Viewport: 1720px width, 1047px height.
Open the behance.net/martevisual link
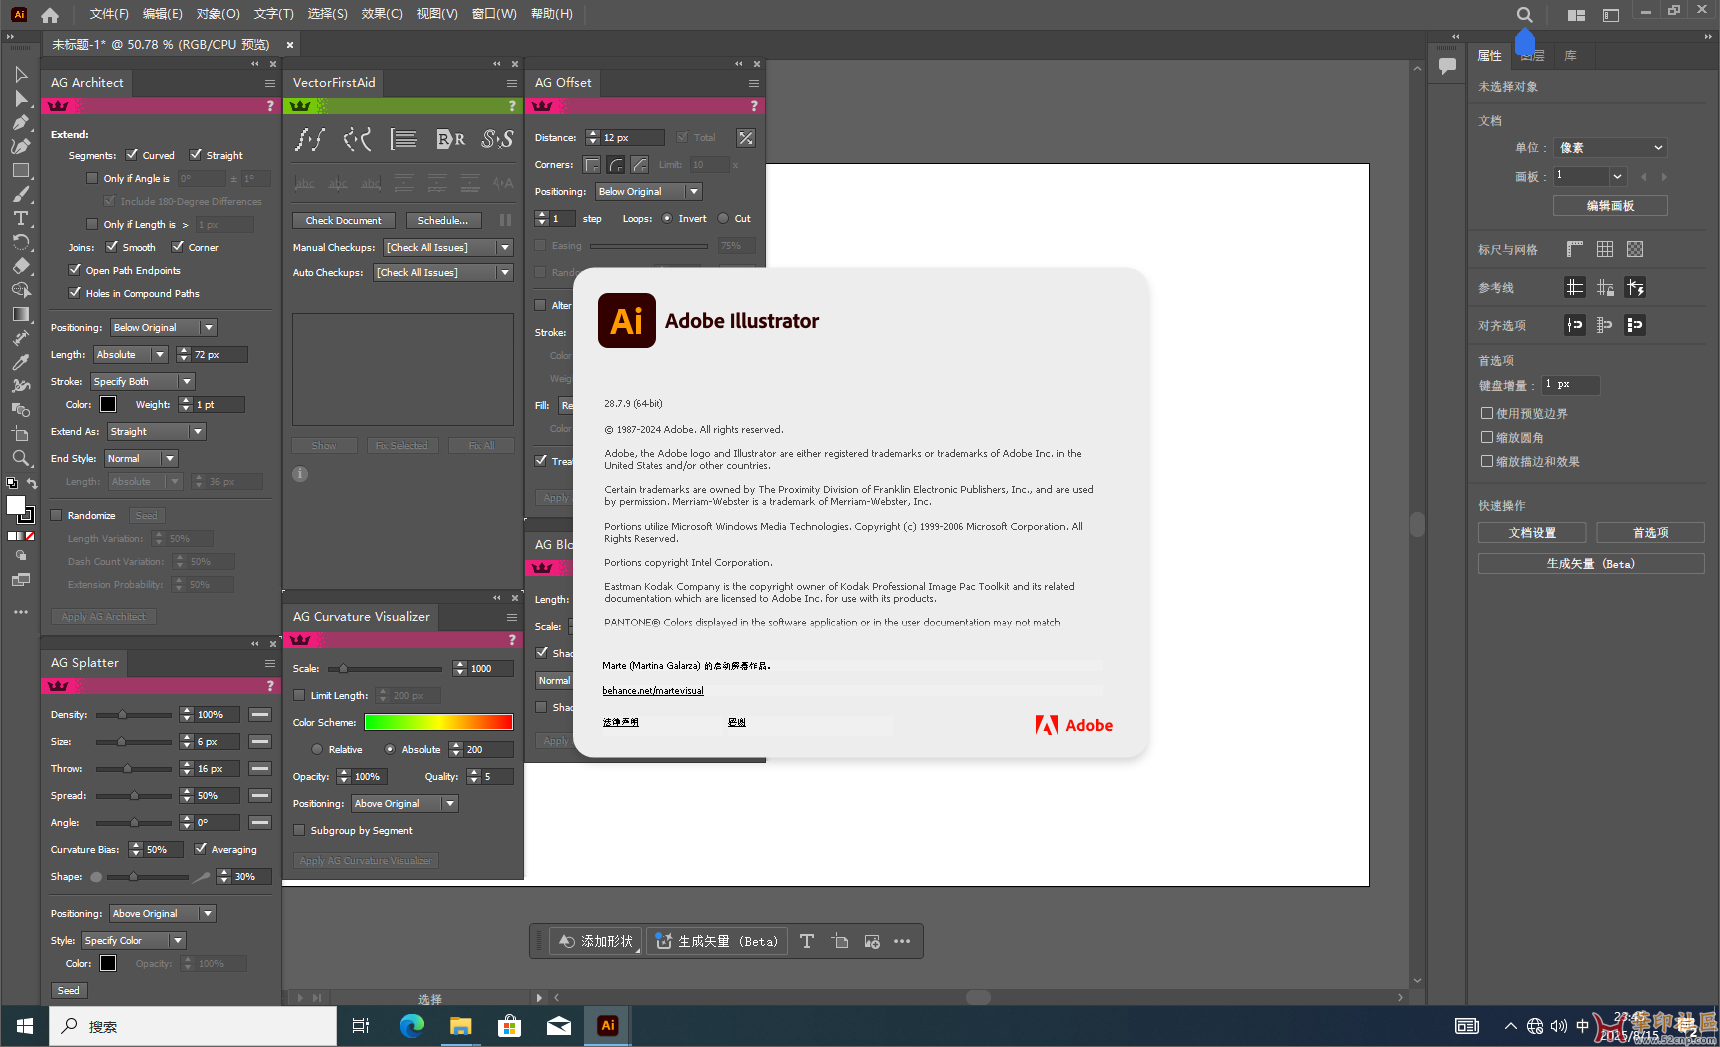653,691
